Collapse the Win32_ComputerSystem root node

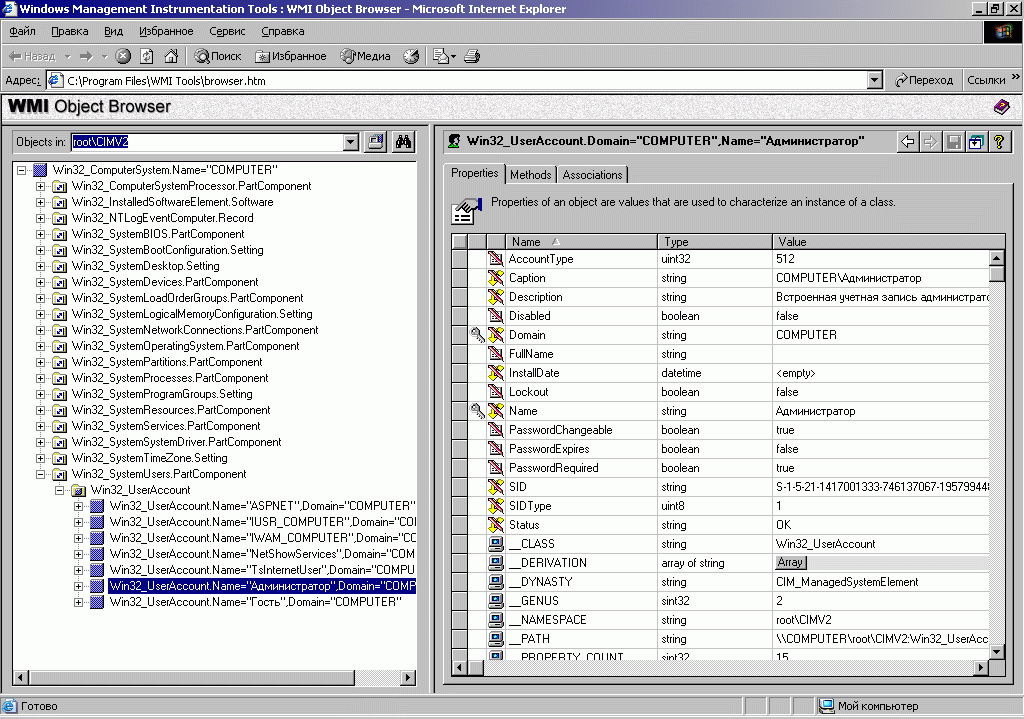pos(22,170)
